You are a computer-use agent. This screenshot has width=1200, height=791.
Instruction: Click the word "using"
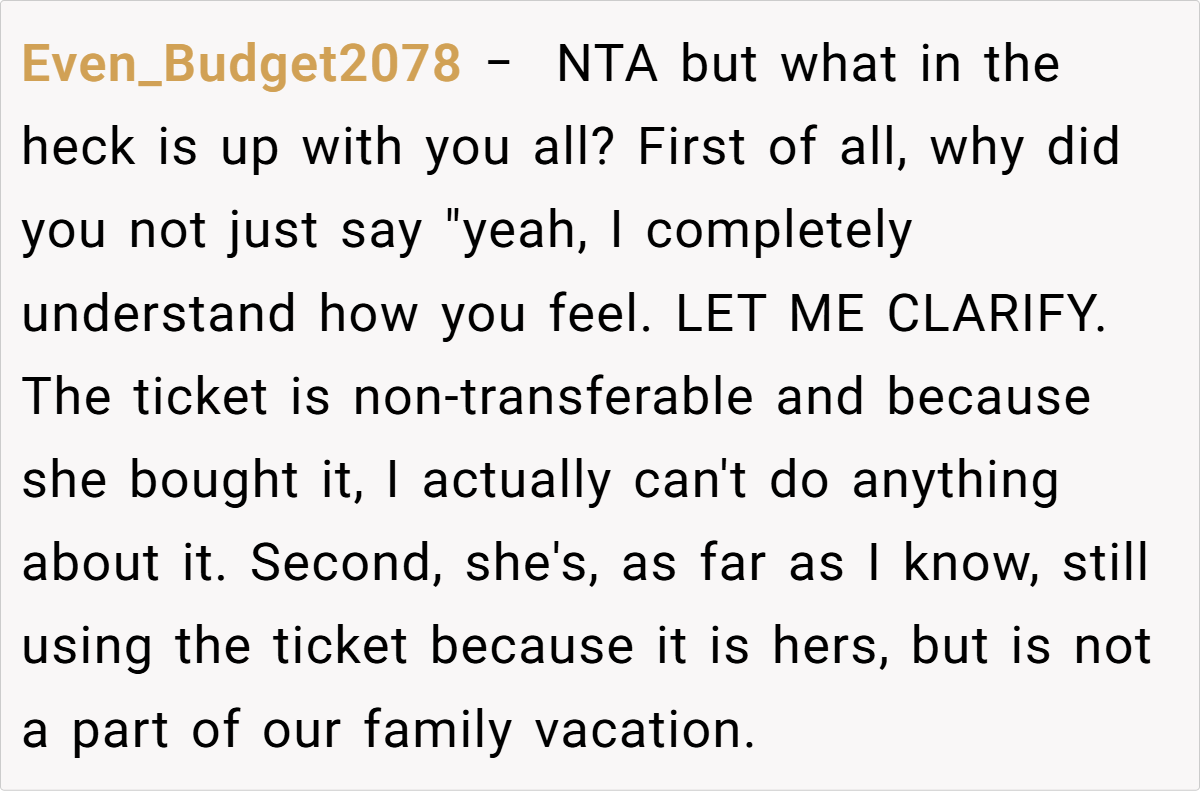[x=87, y=648]
